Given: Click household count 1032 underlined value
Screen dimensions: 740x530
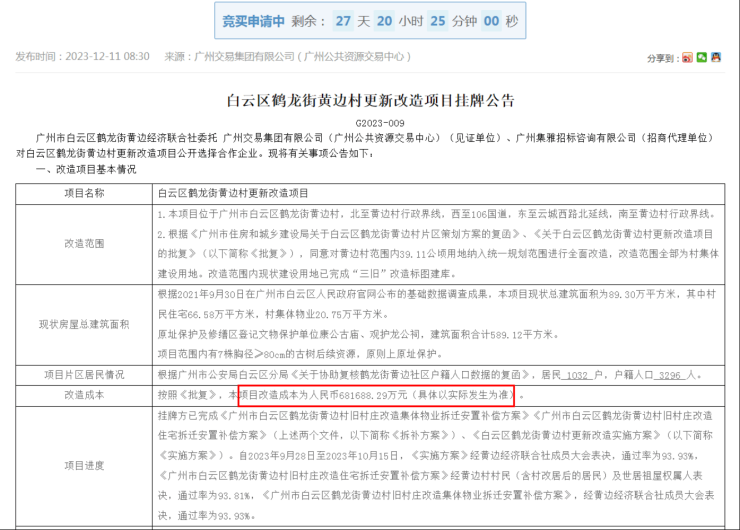Looking at the screenshot, I should pyautogui.click(x=577, y=375).
